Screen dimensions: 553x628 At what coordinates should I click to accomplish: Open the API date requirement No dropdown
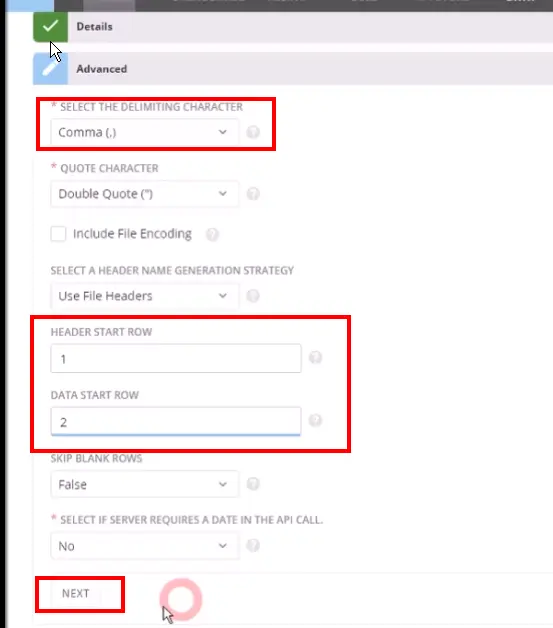[x=145, y=546]
